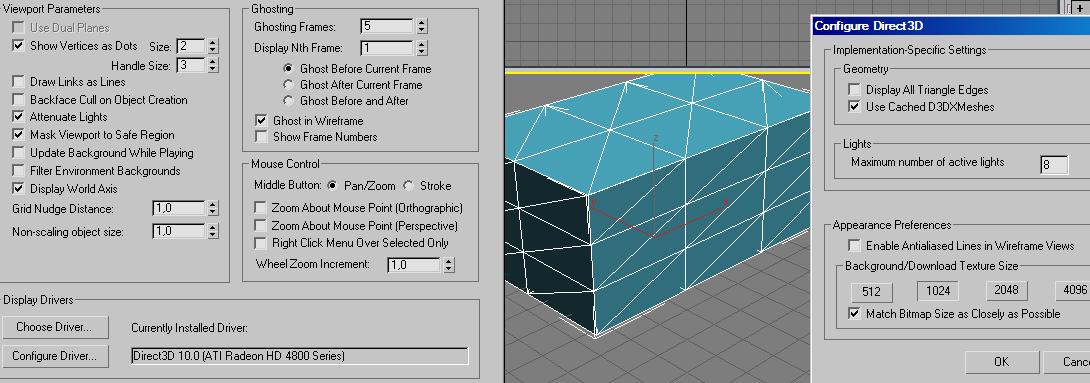Confirm Configure Direct3D with OK
Image resolution: width=1090 pixels, height=383 pixels.
click(x=1001, y=362)
